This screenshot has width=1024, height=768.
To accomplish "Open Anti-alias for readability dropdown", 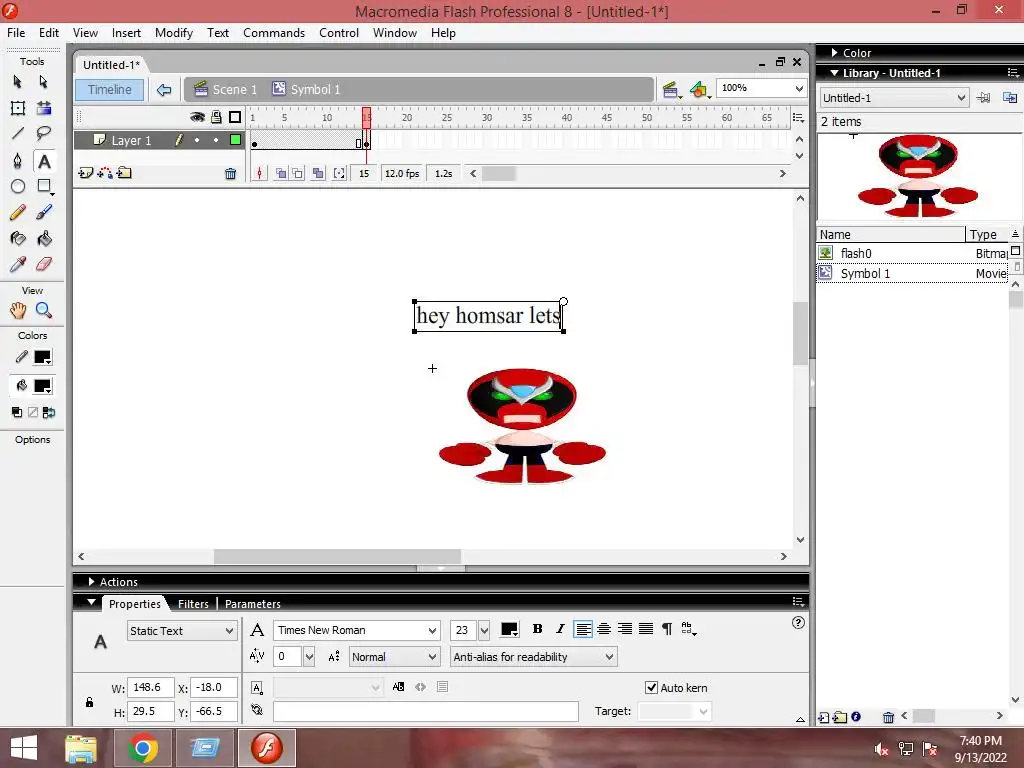I will click(534, 657).
